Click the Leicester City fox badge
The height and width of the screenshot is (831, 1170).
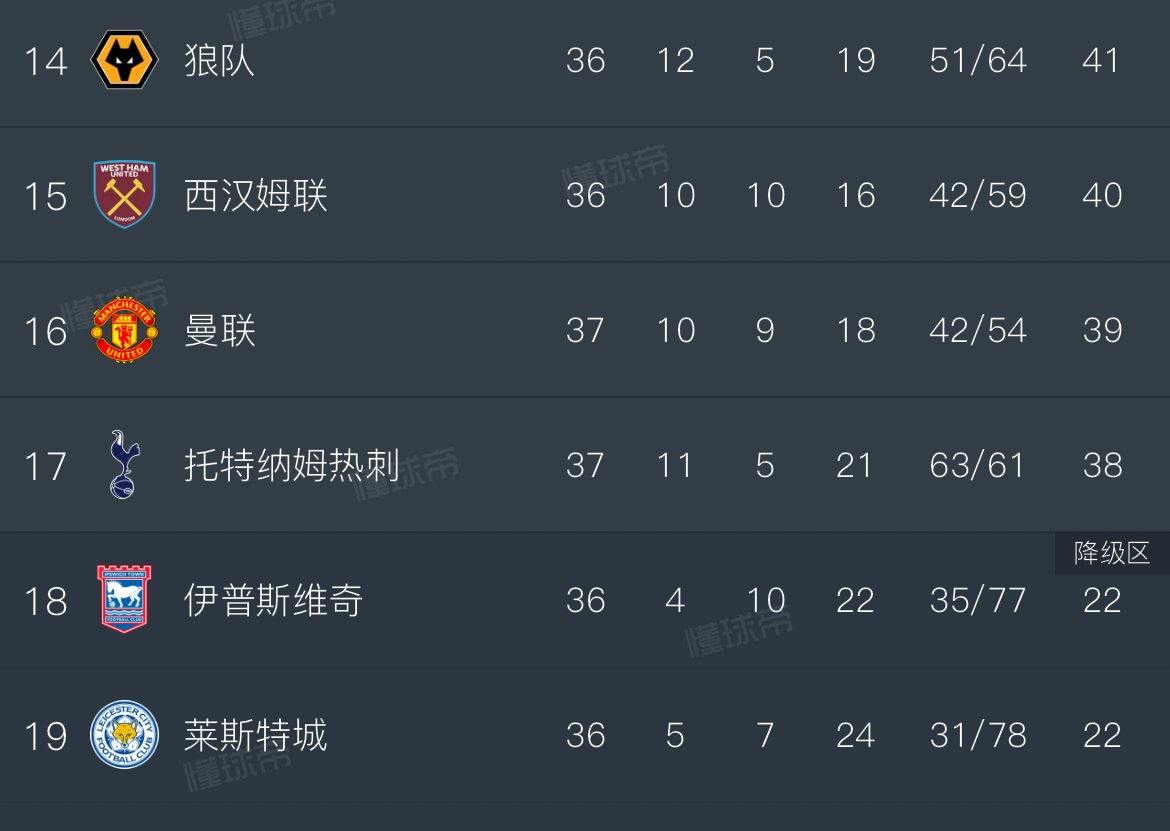[x=122, y=735]
